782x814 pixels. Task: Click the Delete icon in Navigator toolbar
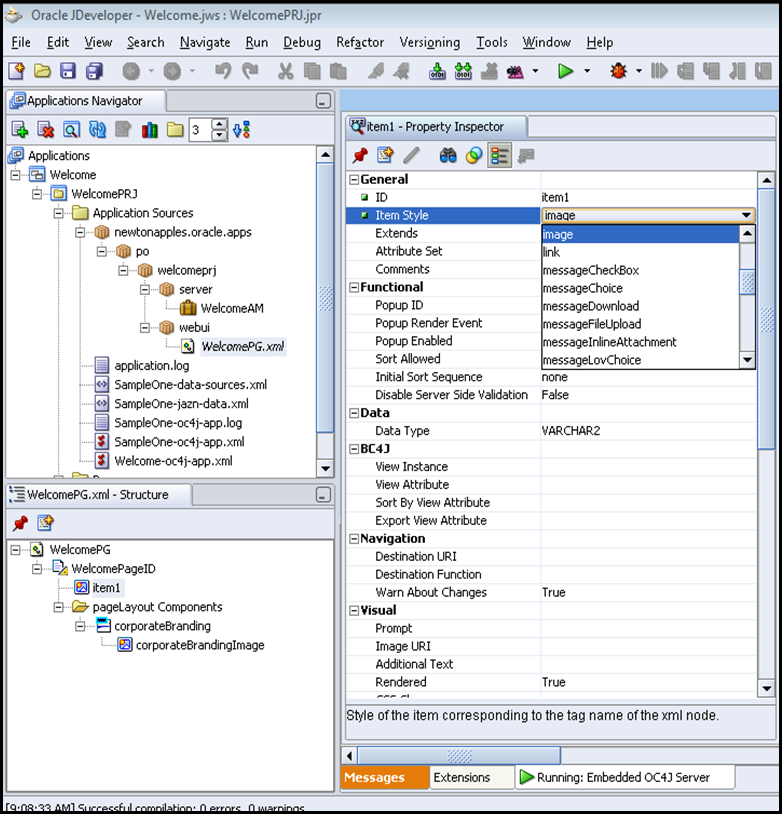click(46, 129)
